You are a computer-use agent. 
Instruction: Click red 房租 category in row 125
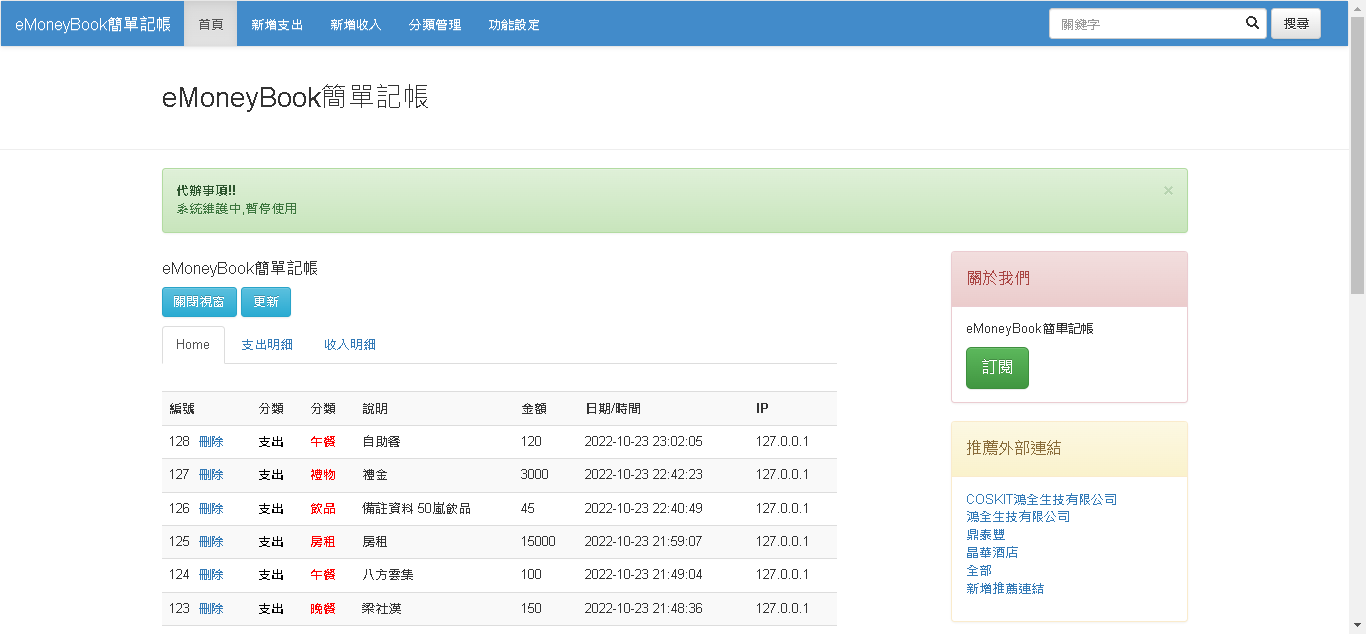click(323, 542)
